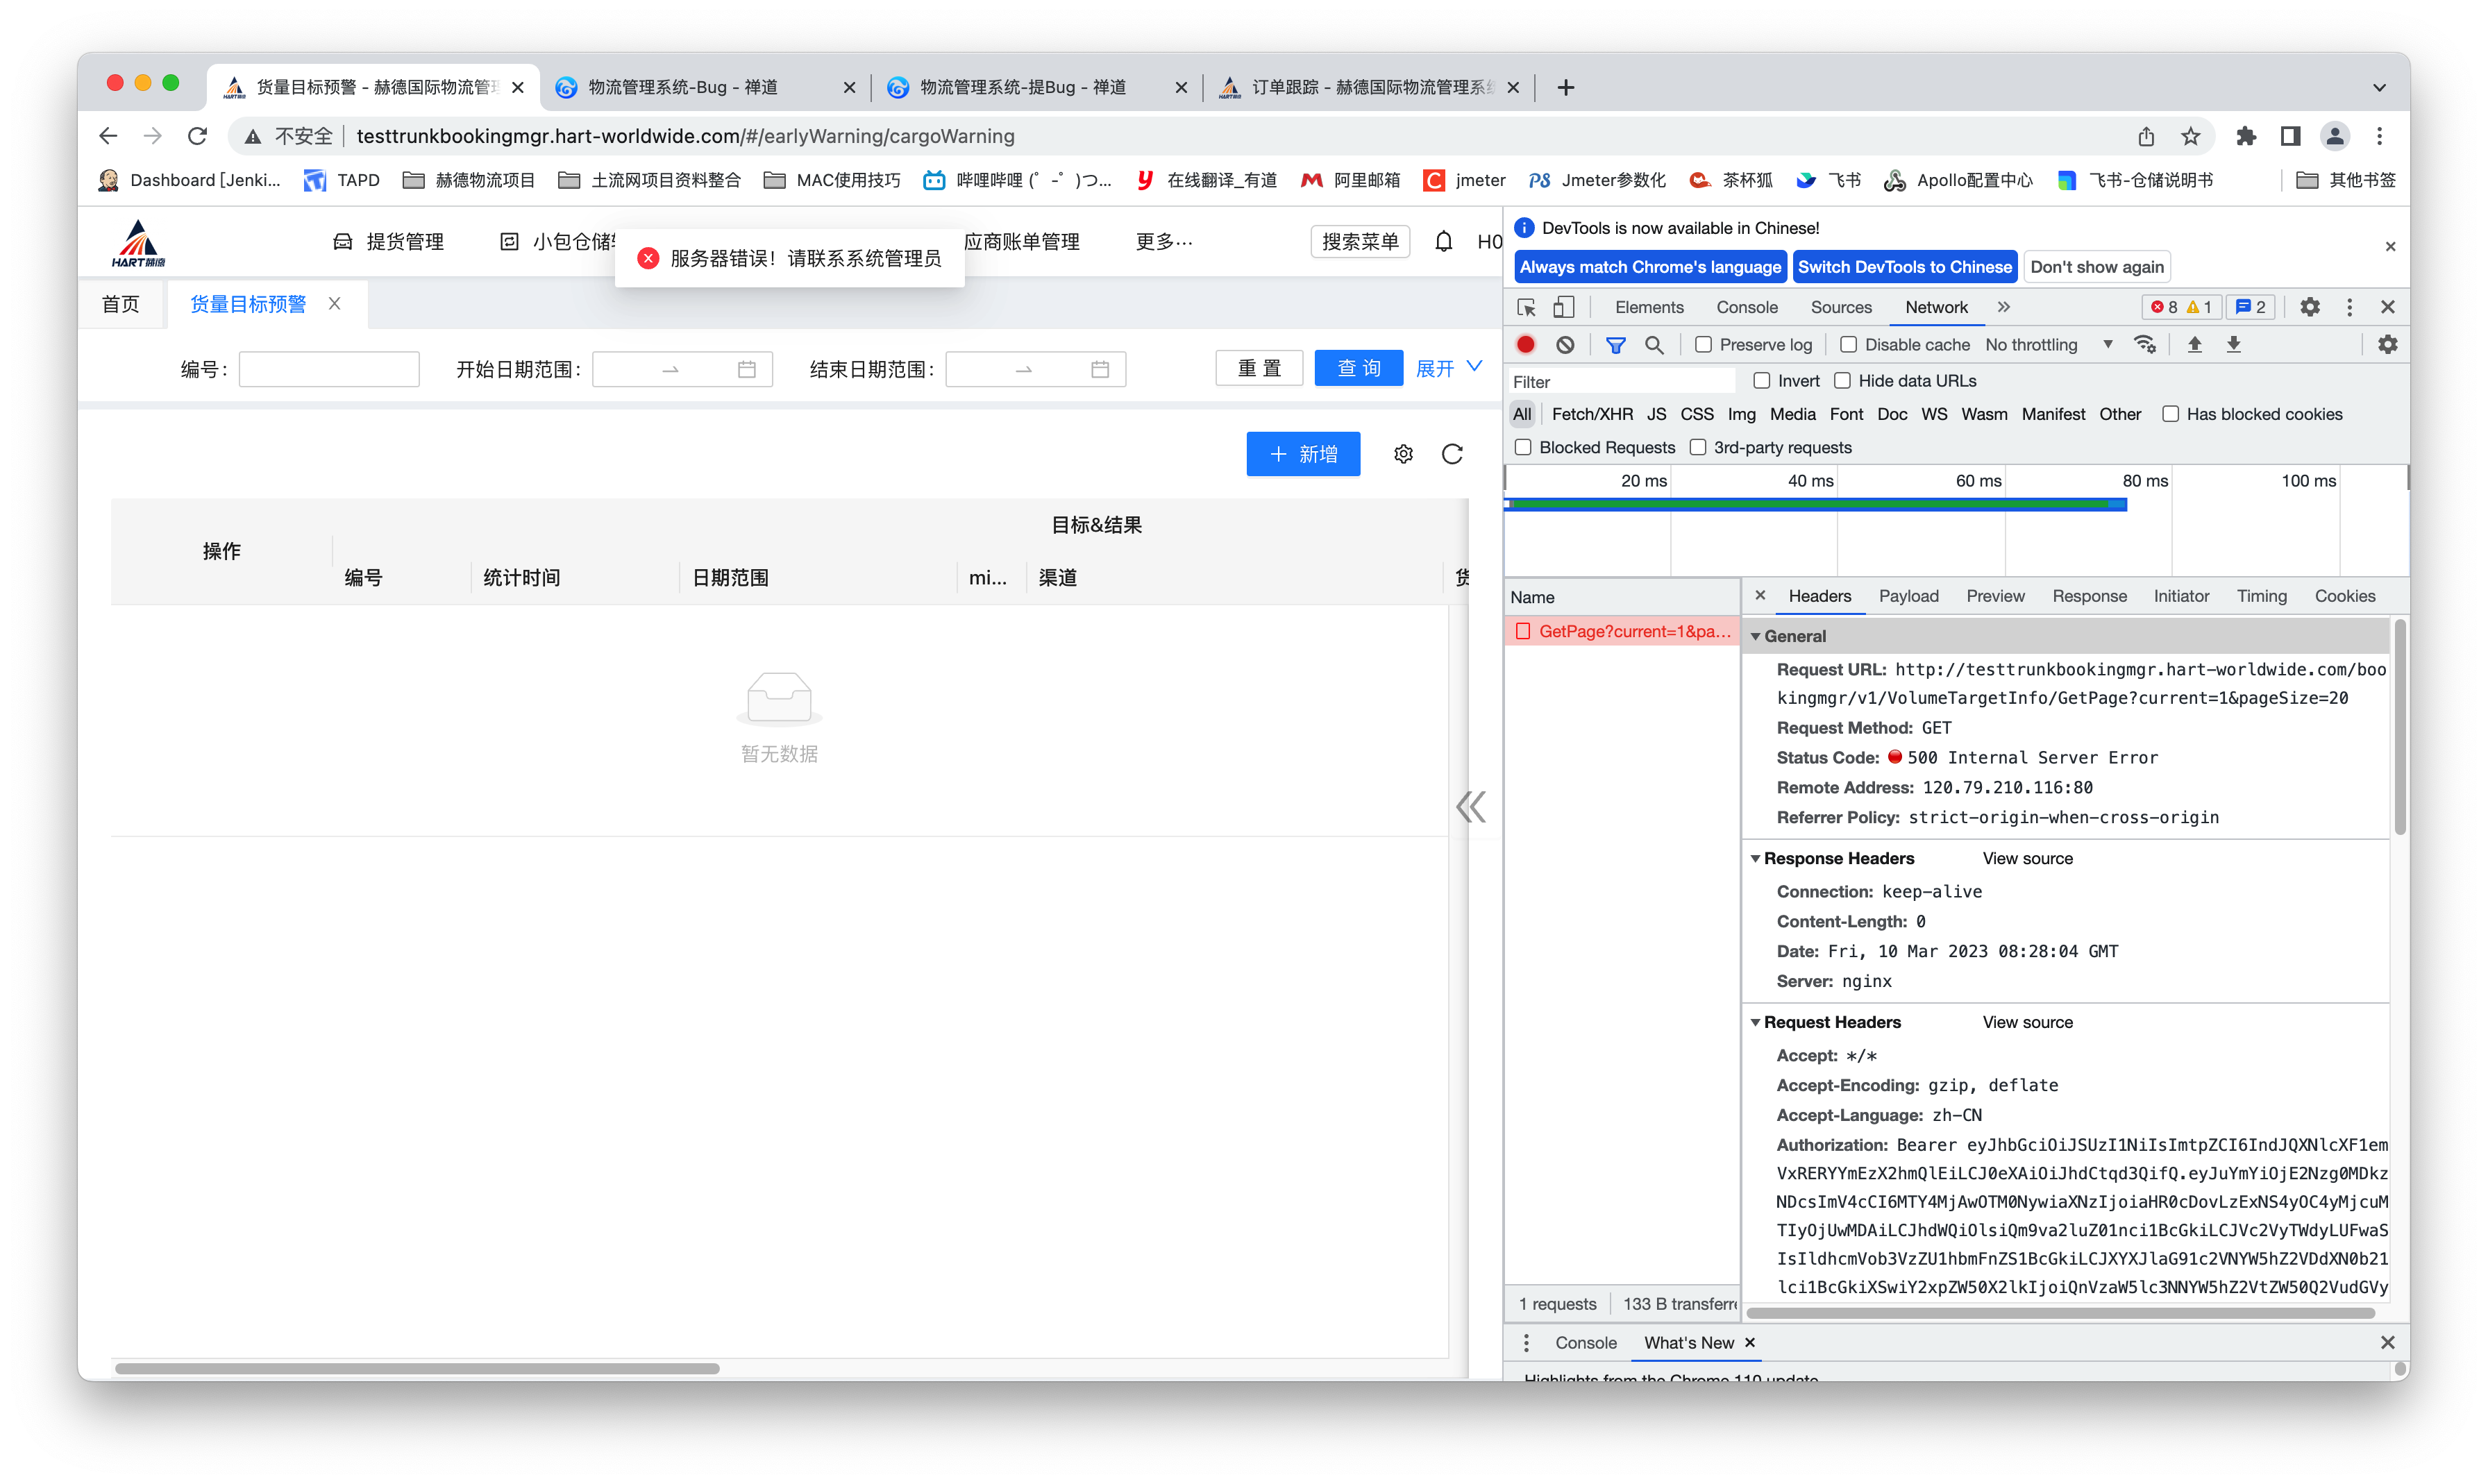Switch to the Response tab

(x=2089, y=596)
